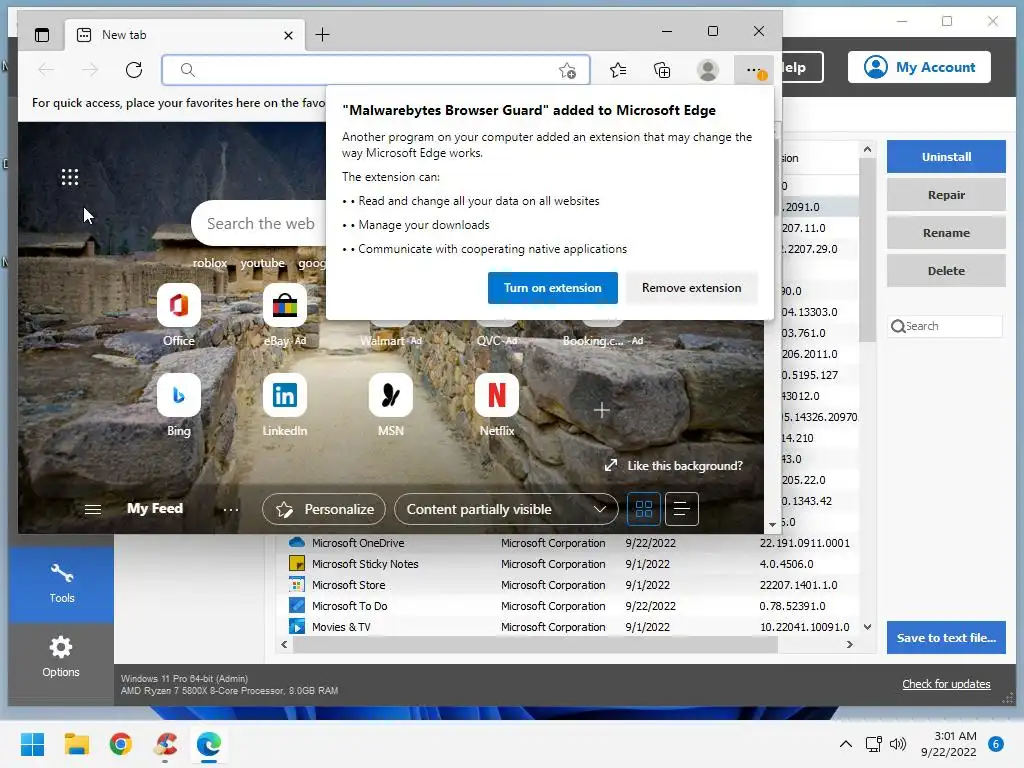Viewport: 1024px width, 768px height.
Task: Click the Check for updates link
Action: pyautogui.click(x=946, y=684)
